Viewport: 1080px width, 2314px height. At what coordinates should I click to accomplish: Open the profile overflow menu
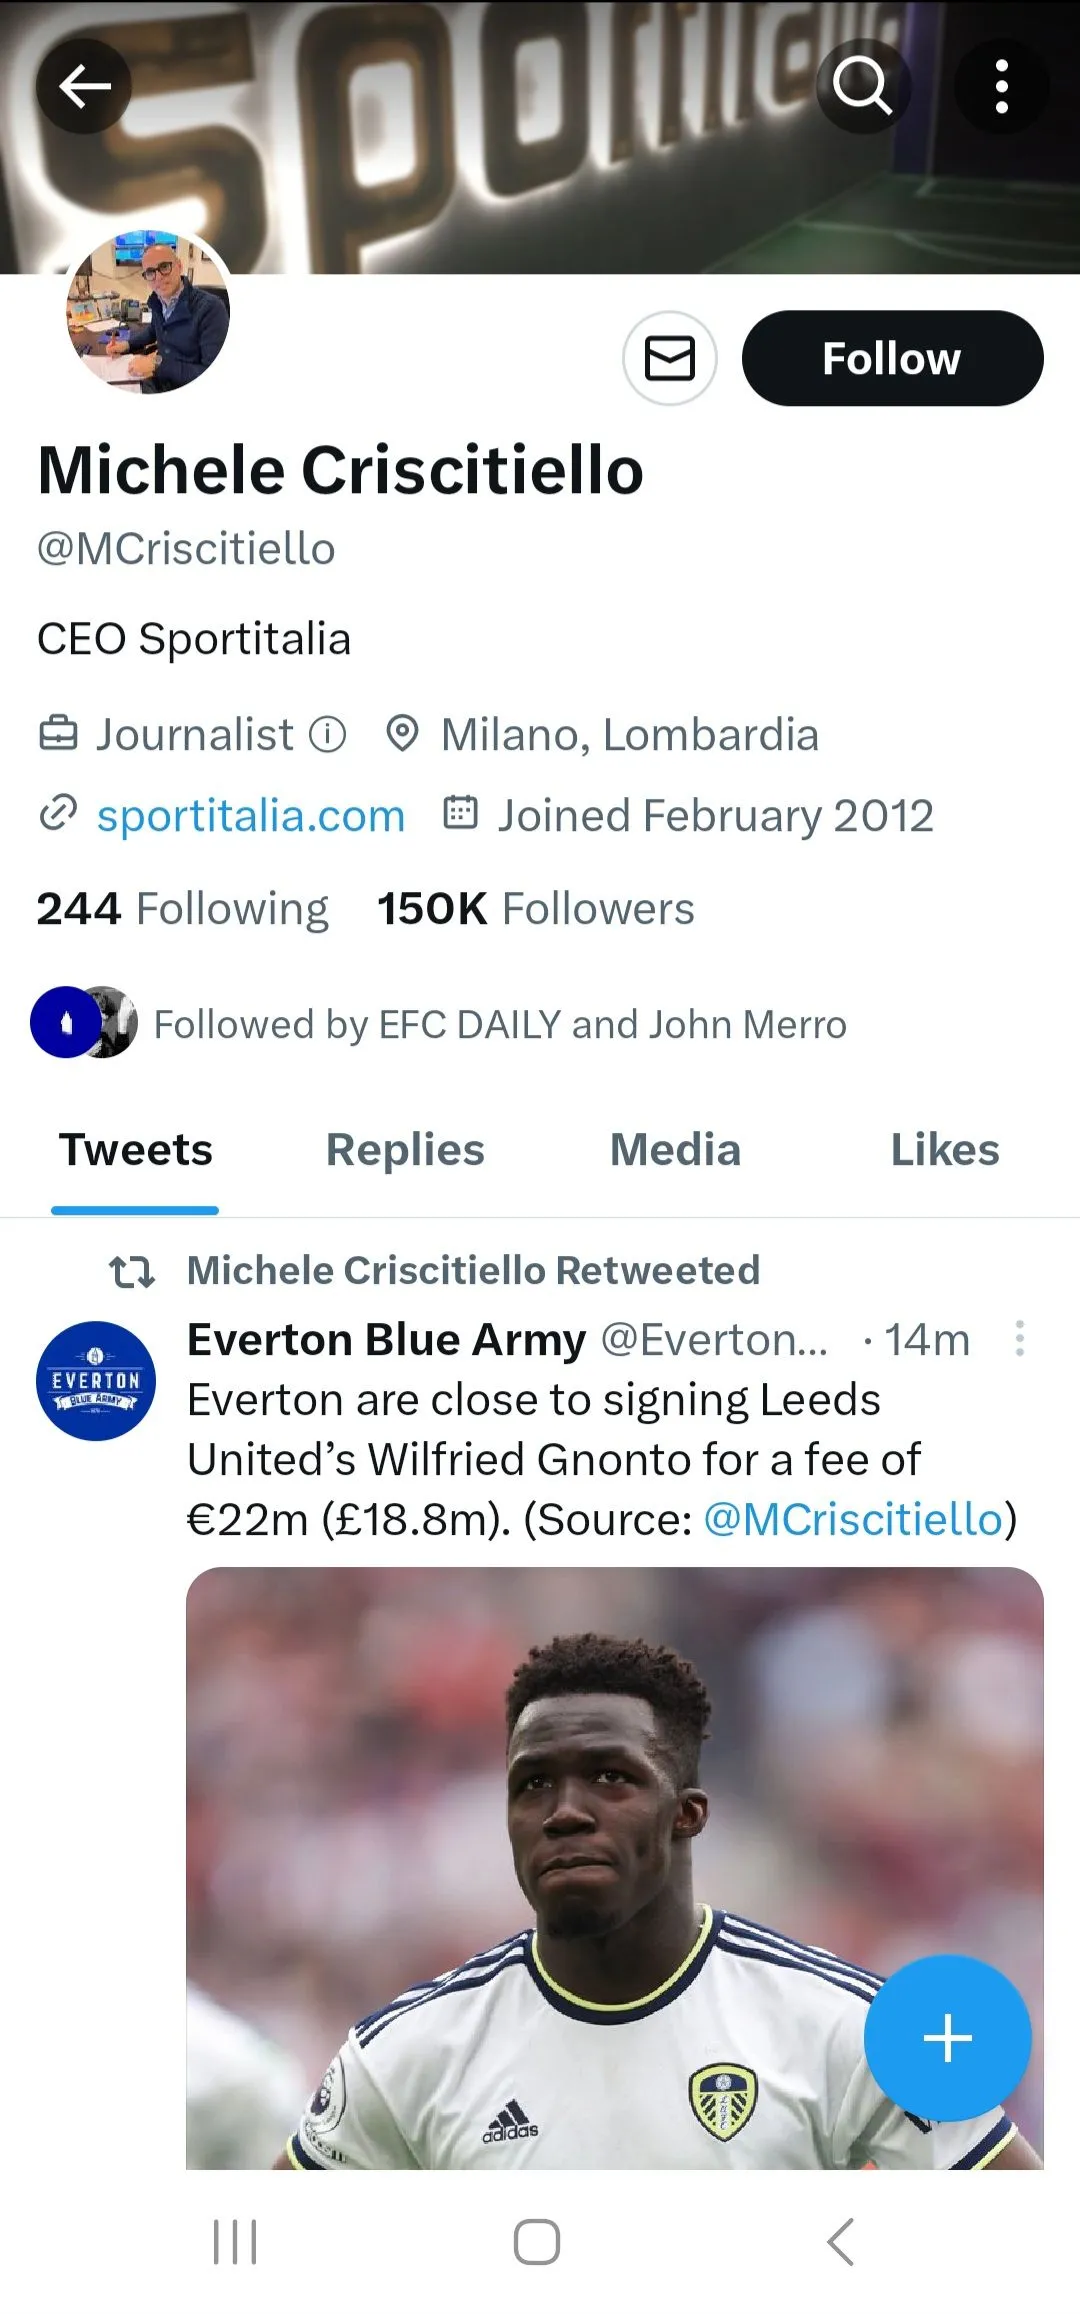click(x=1001, y=86)
